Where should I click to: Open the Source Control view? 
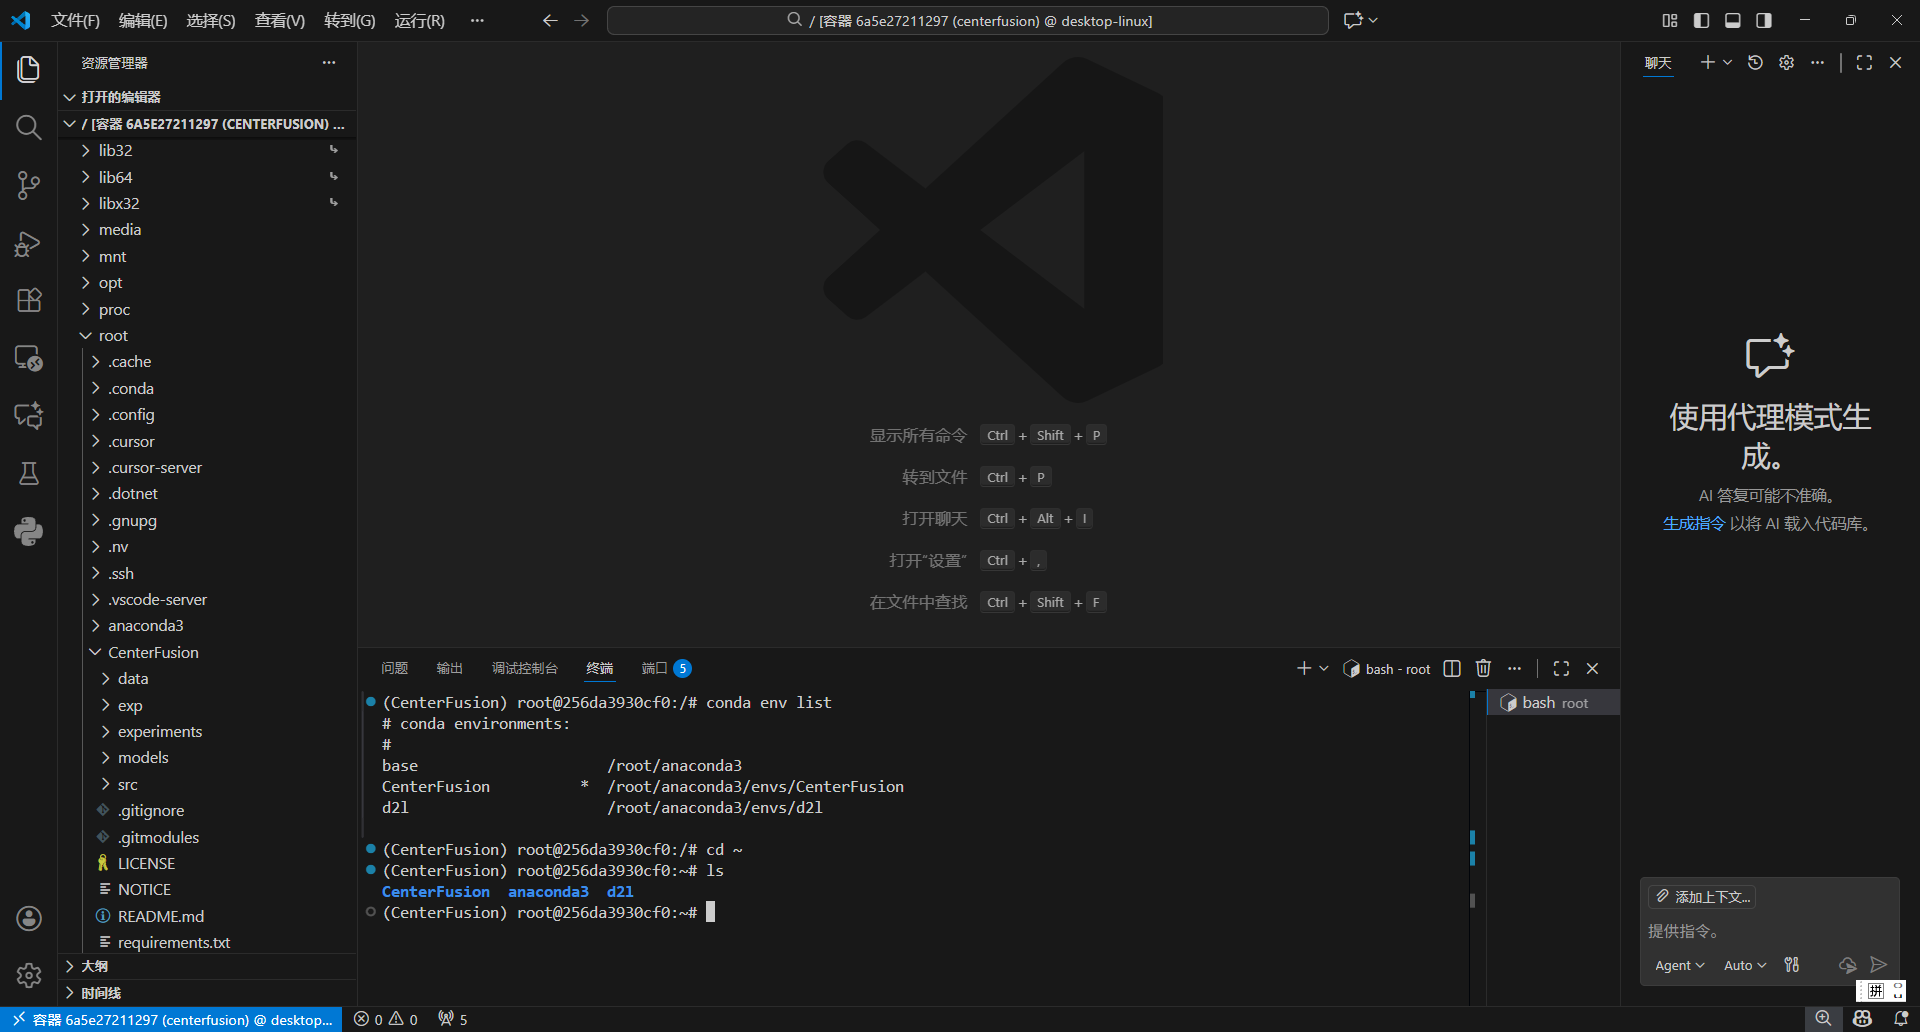[x=29, y=185]
